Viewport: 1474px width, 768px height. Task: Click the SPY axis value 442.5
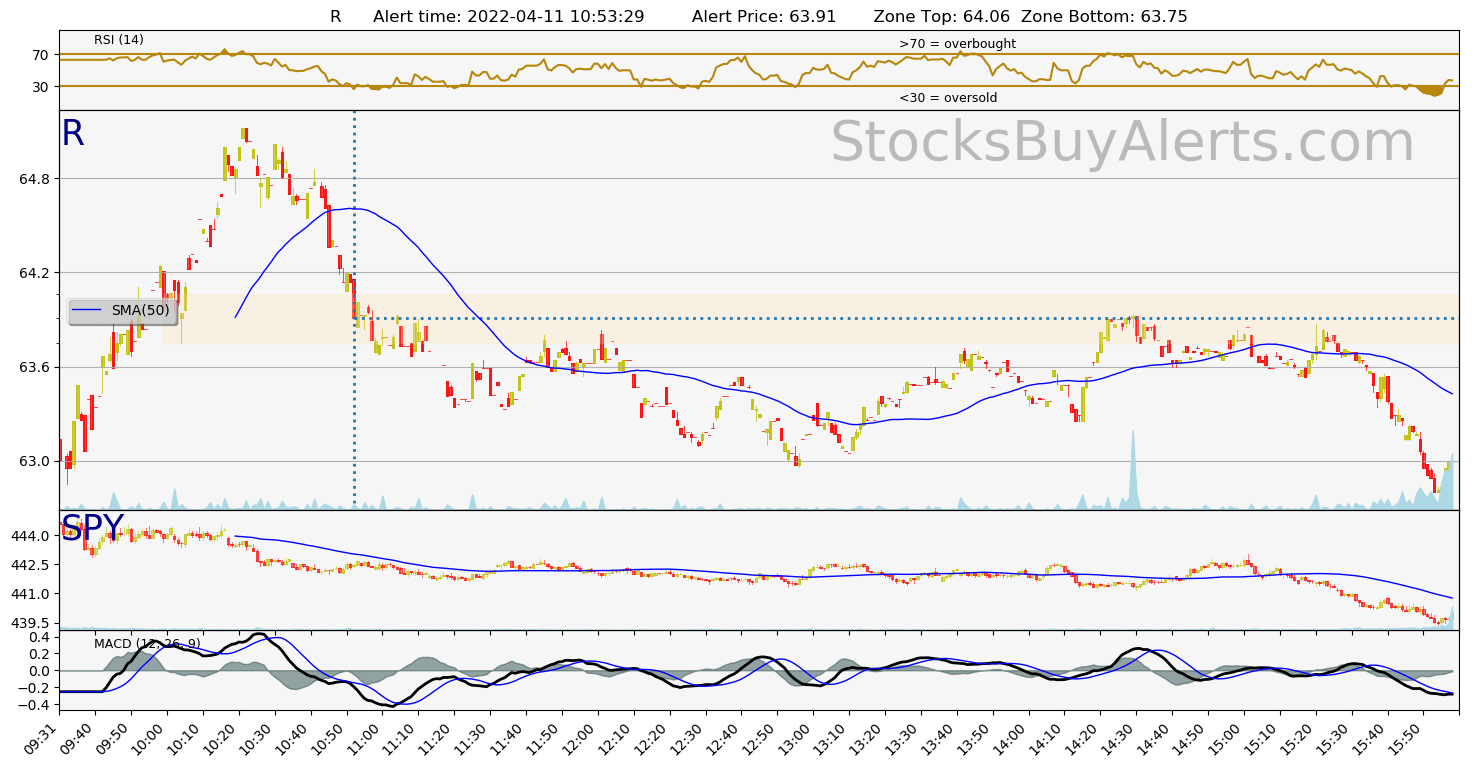pyautogui.click(x=30, y=565)
